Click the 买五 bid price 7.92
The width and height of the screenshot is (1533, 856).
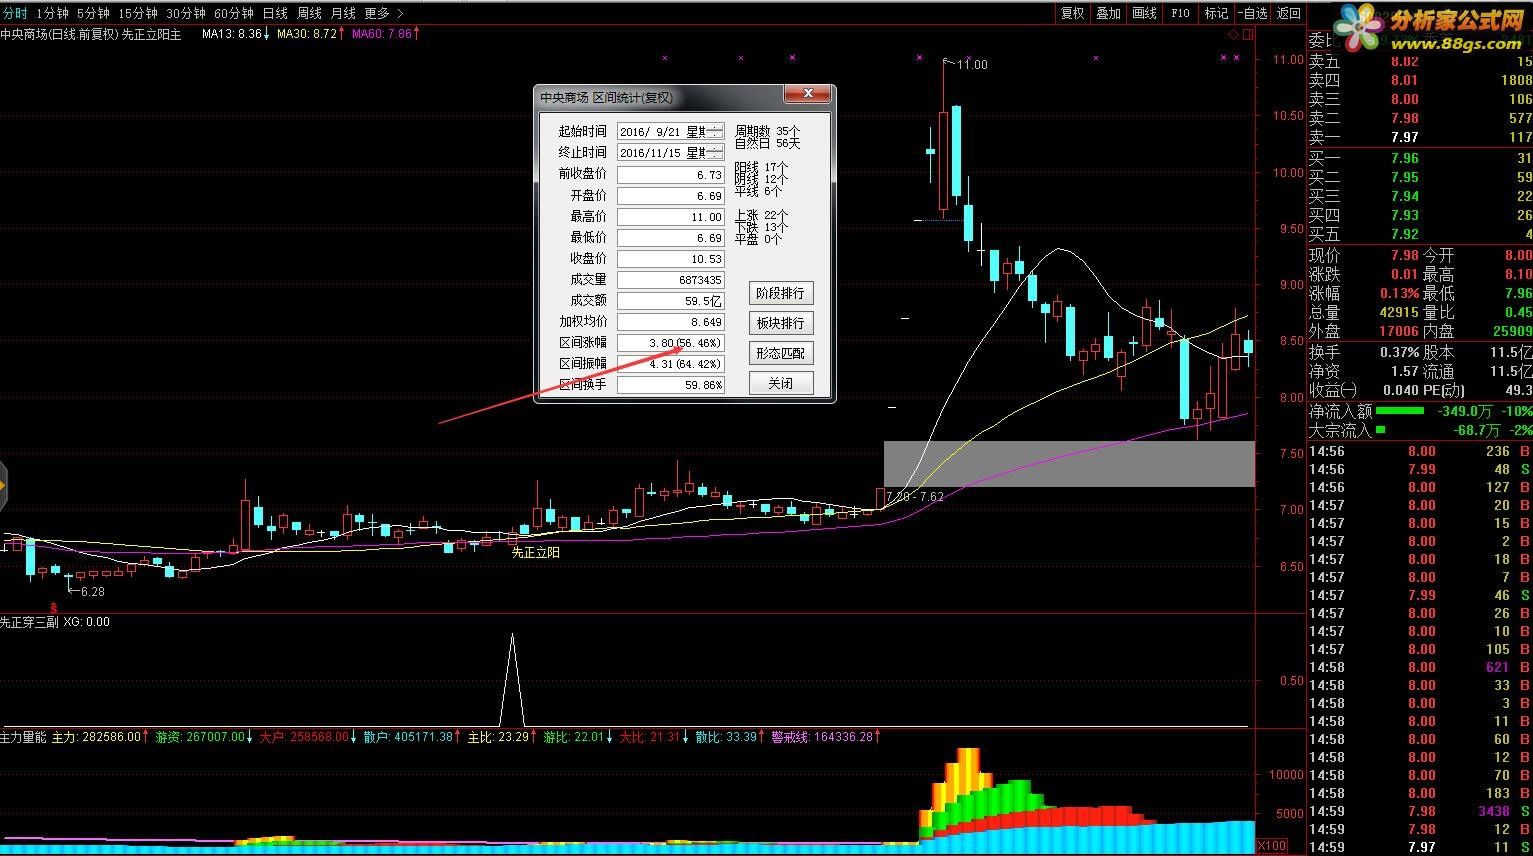point(1404,234)
